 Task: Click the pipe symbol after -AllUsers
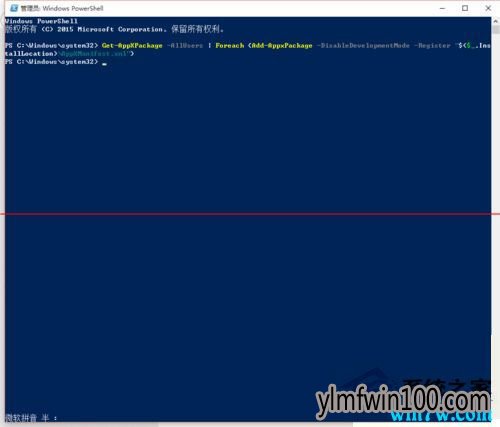tap(209, 45)
